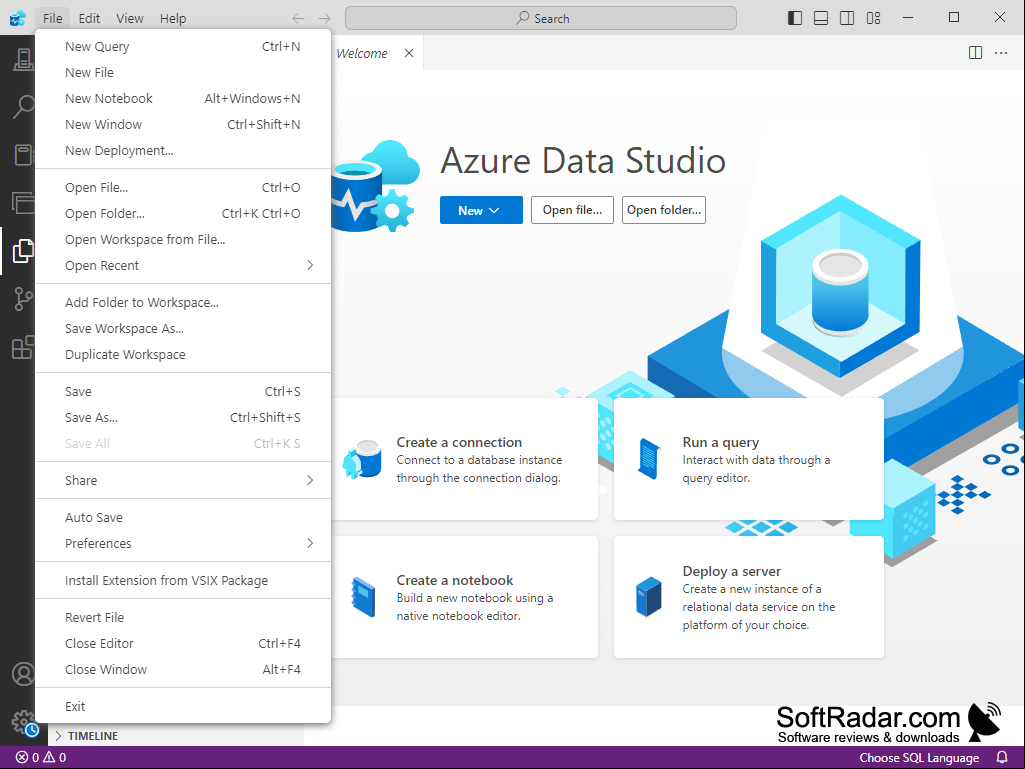Open the Extensions view icon

23,347
